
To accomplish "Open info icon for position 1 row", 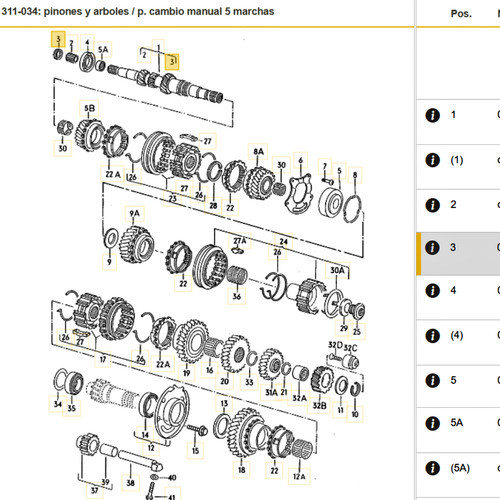I will (432, 115).
